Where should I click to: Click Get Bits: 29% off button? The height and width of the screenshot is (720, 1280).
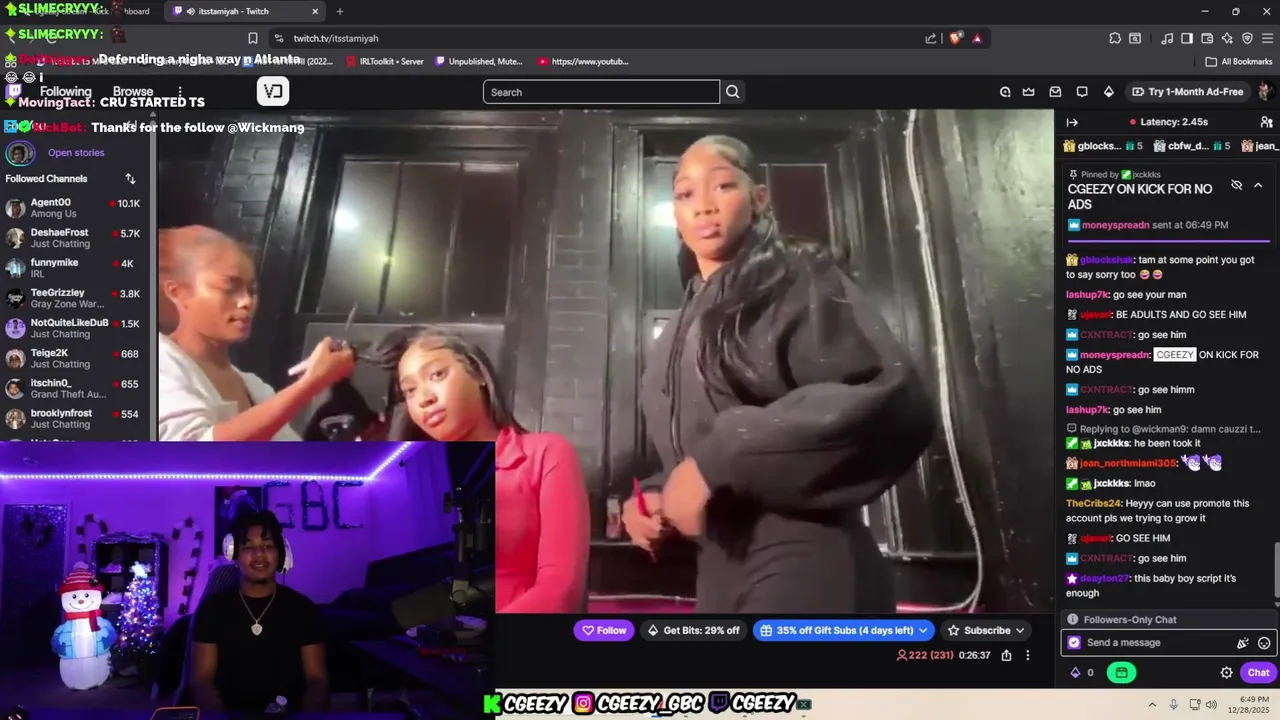(693, 630)
